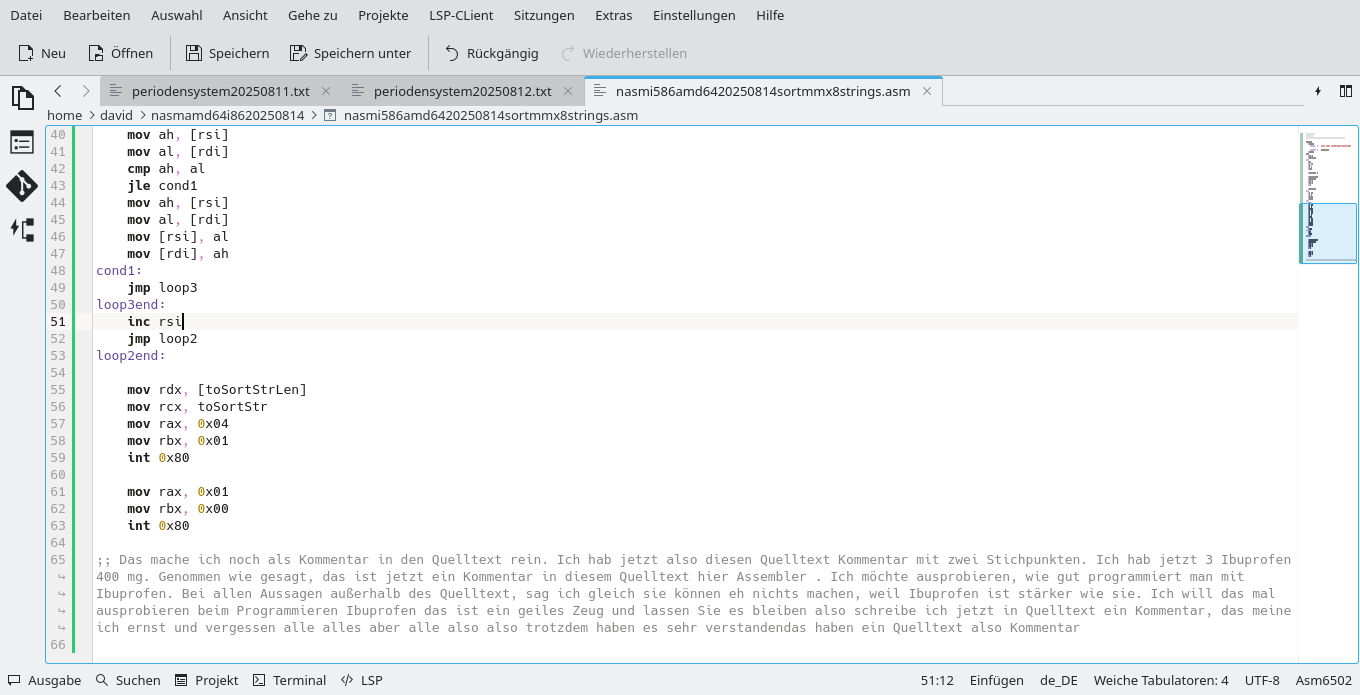Toggle the Ausgabe output panel
1360x695 pixels.
(x=44, y=680)
